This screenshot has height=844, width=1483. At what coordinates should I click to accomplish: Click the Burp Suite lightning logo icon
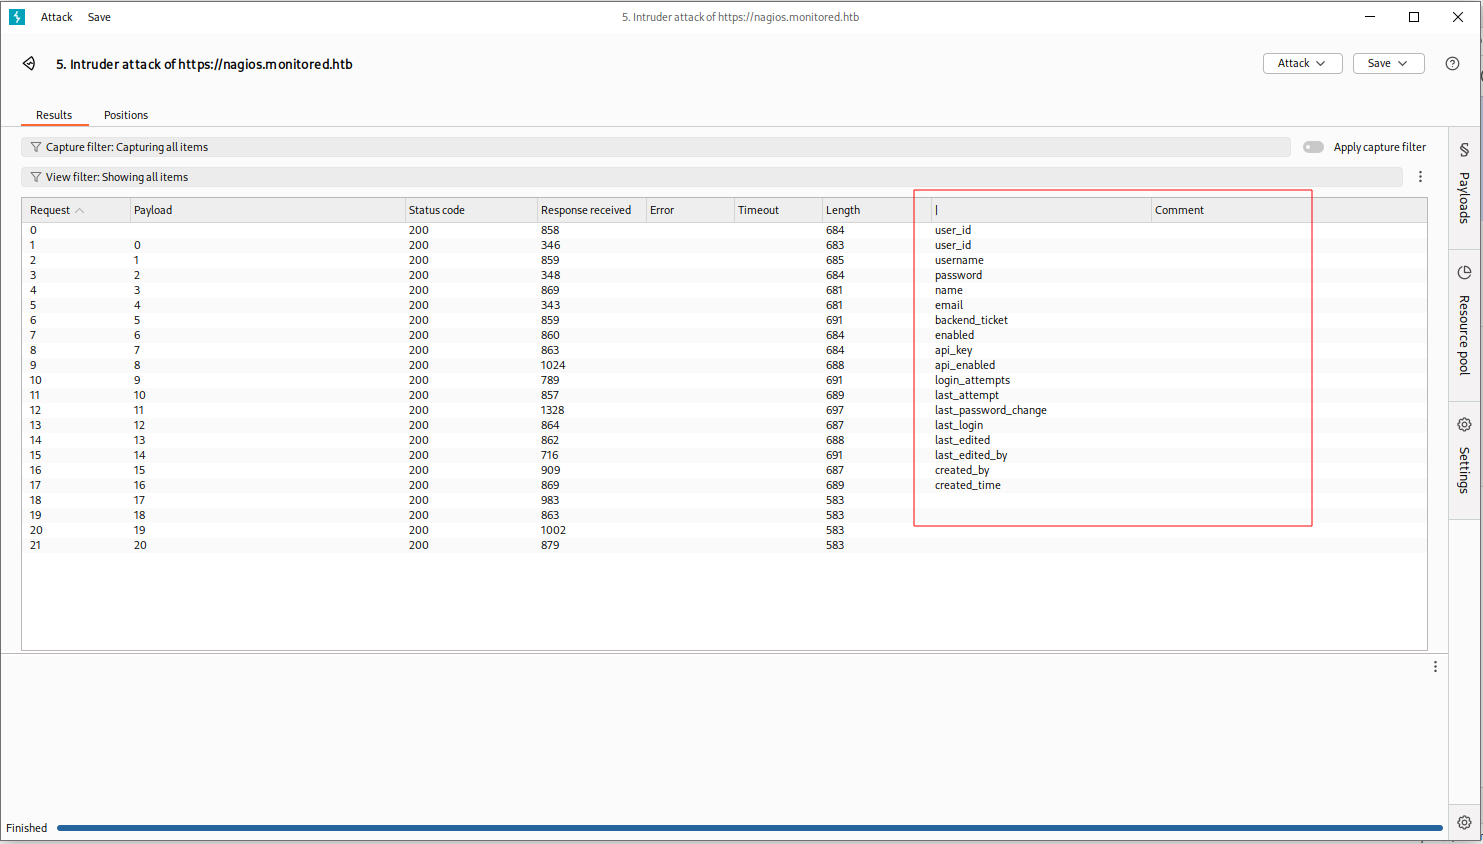point(17,17)
